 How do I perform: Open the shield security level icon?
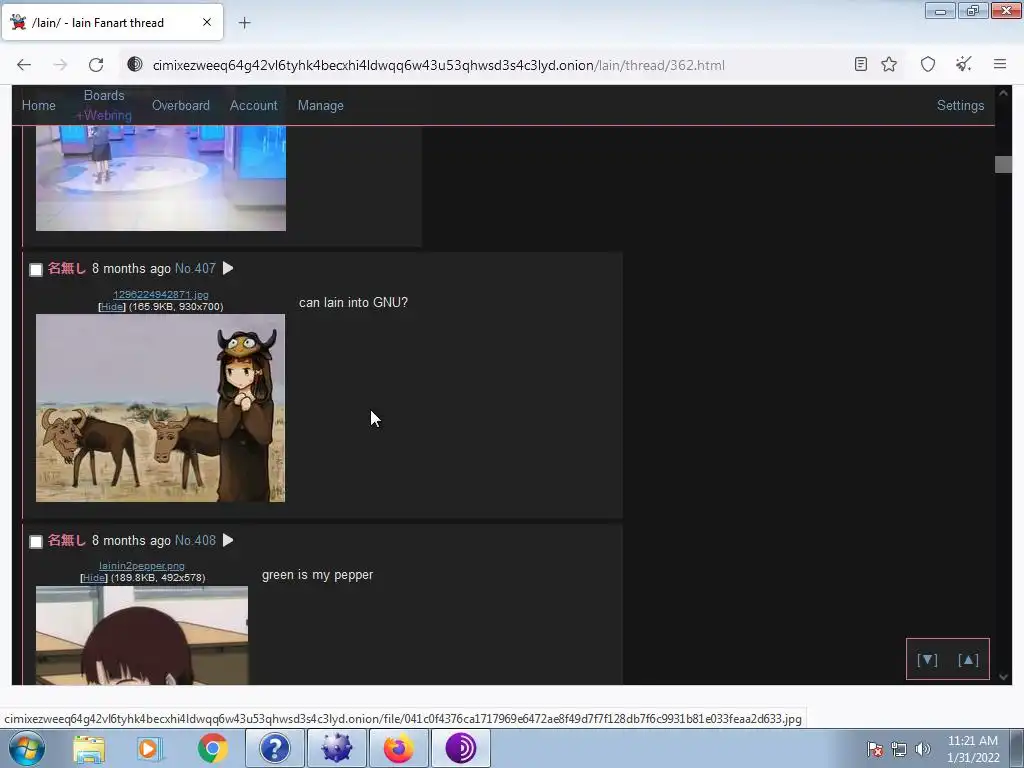pyautogui.click(x=928, y=64)
